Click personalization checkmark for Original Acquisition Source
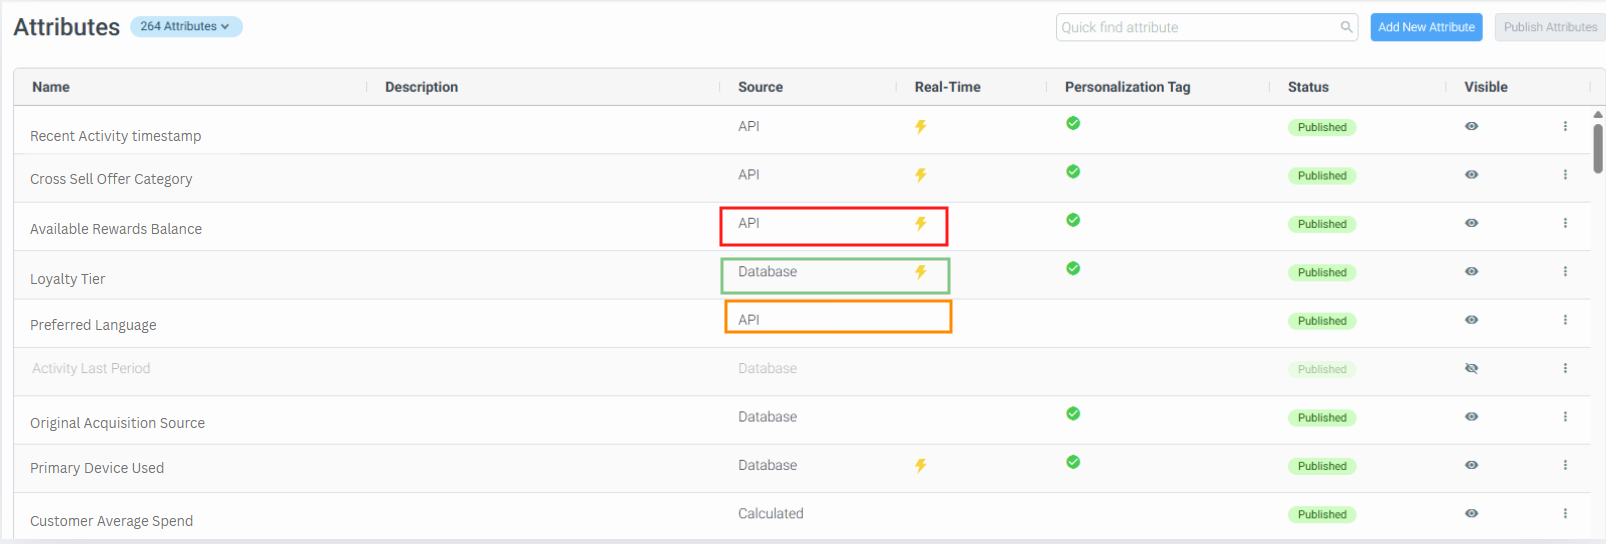The width and height of the screenshot is (1606, 544). tap(1073, 413)
